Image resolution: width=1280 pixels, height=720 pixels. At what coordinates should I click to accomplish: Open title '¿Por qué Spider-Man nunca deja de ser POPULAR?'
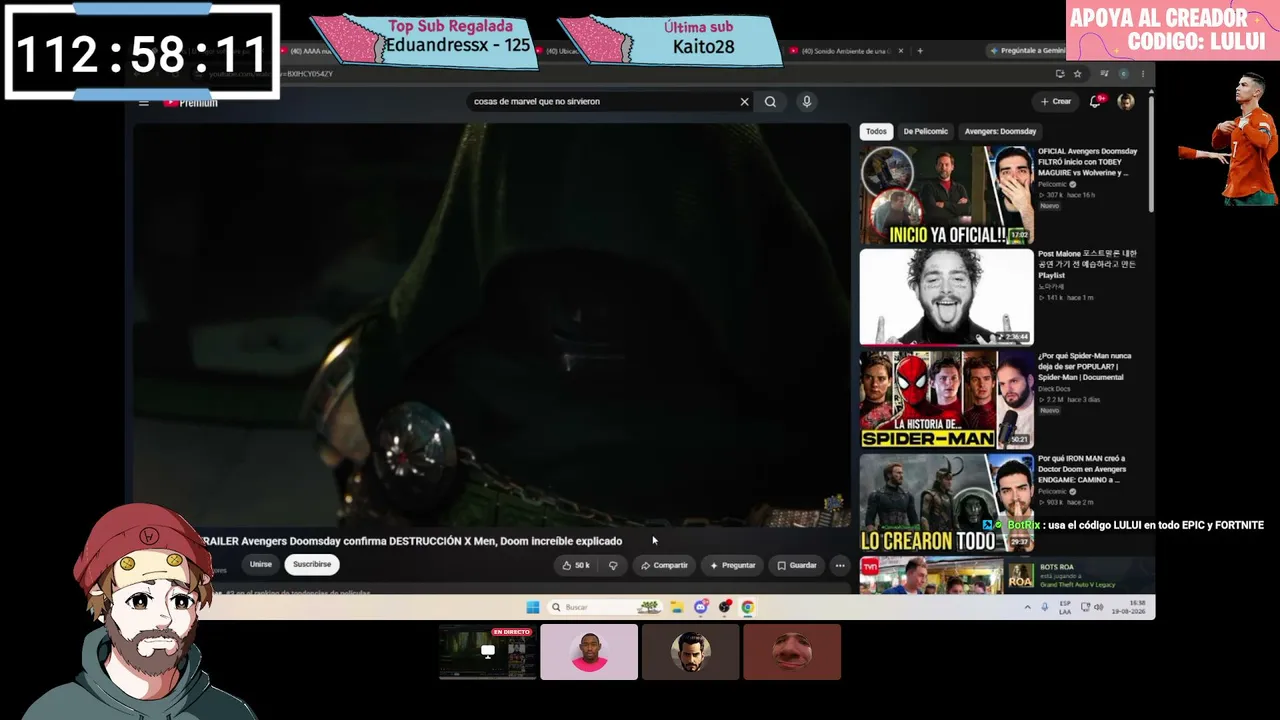1085,366
